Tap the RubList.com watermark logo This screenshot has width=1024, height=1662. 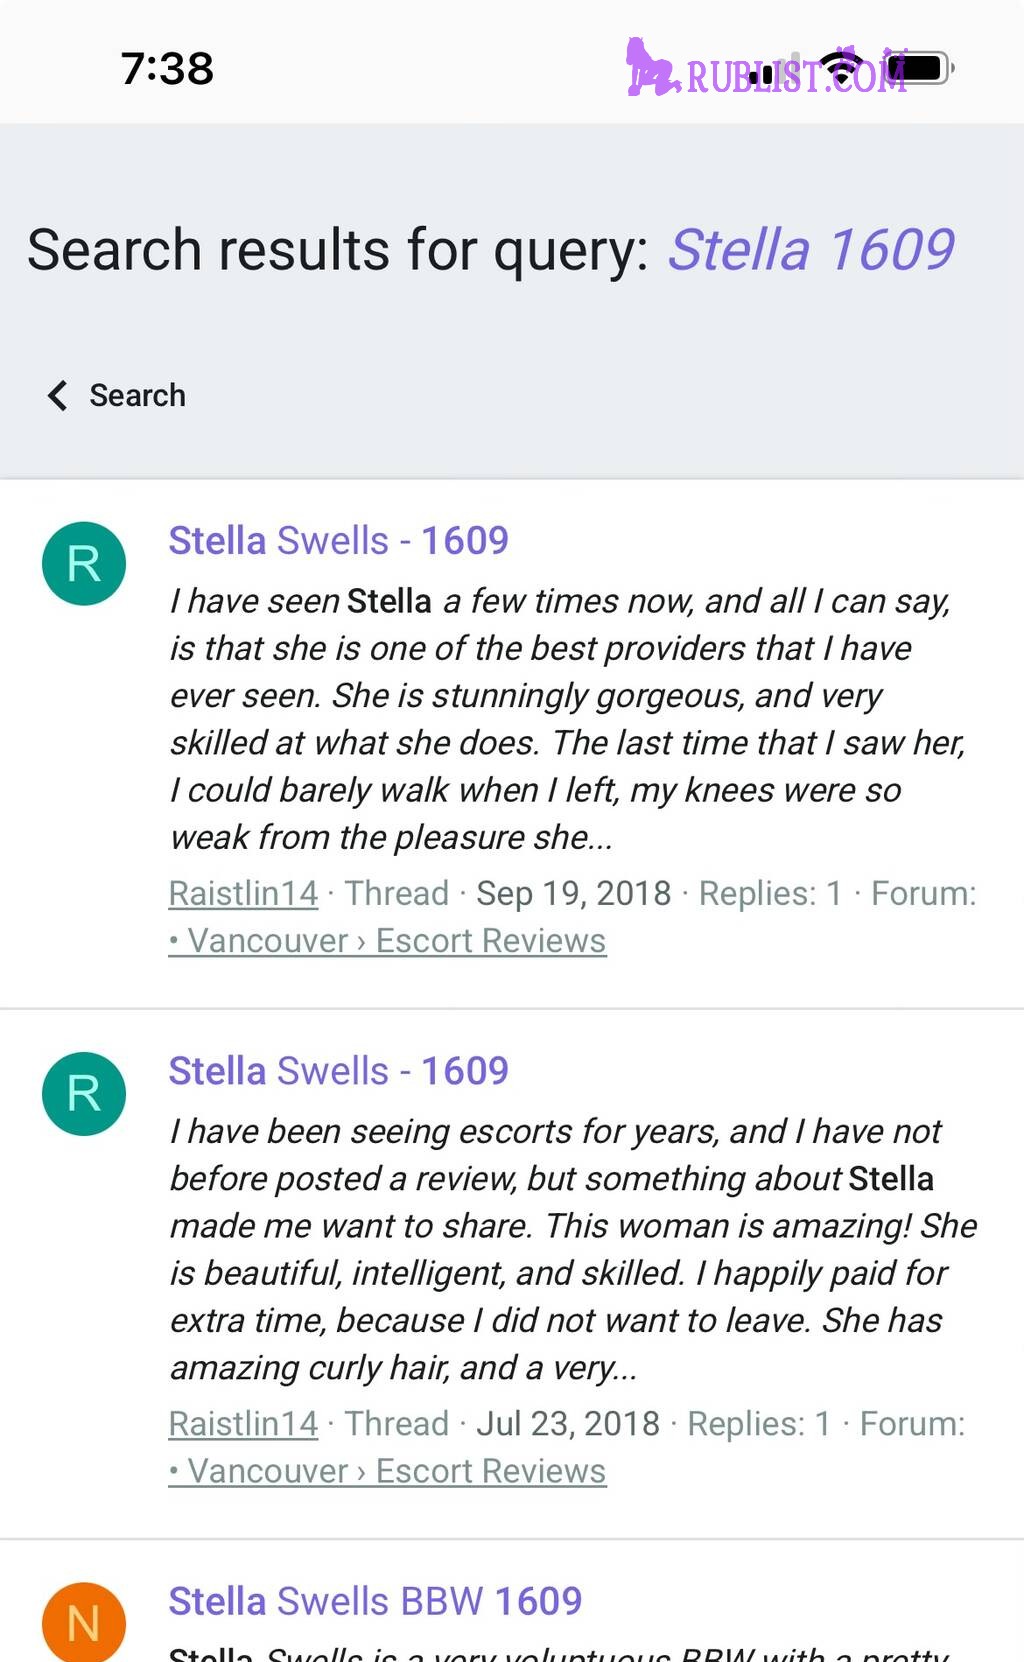(767, 68)
